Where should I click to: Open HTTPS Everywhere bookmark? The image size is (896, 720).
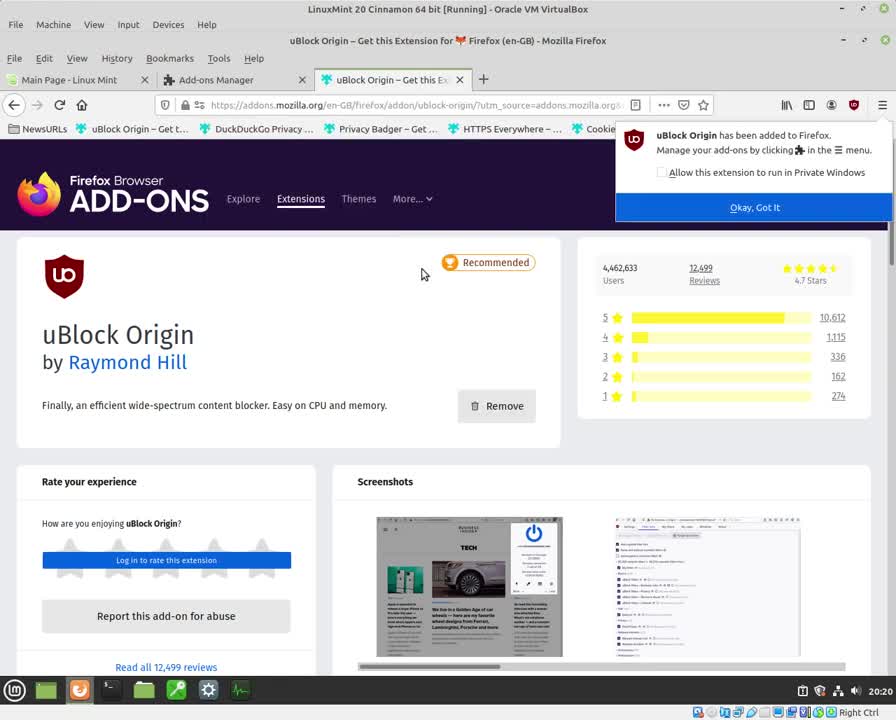(505, 129)
